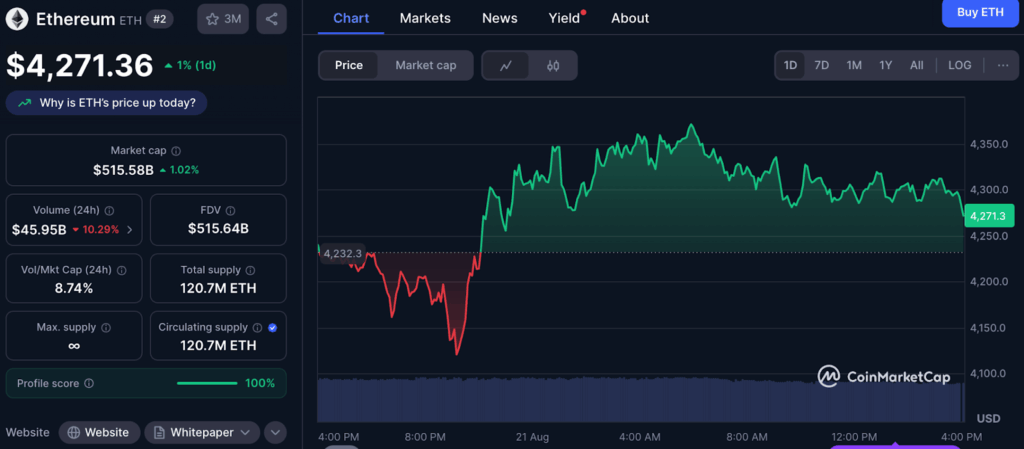This screenshot has height=449, width=1024.
Task: Expand more links chevron beside Whitepaper
Action: pyautogui.click(x=275, y=432)
